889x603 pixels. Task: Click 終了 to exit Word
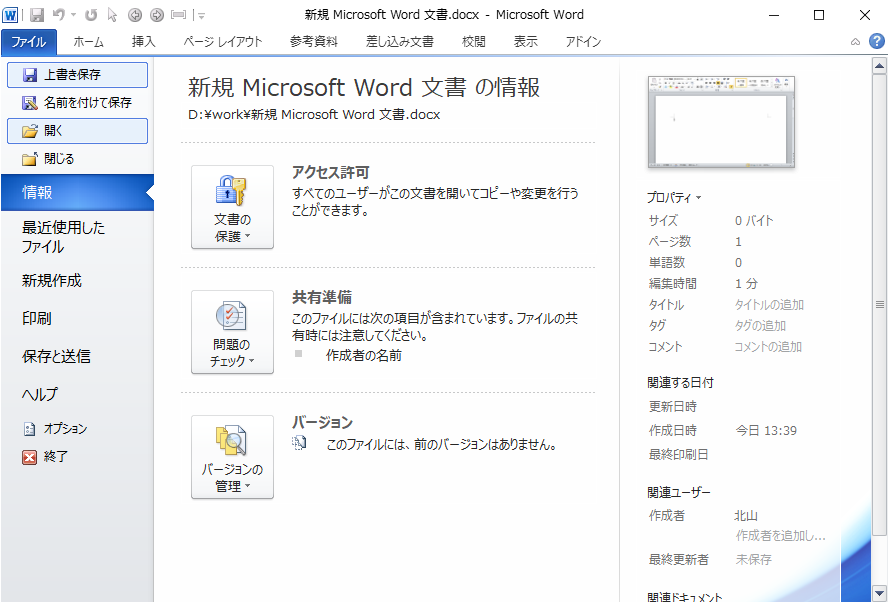[78, 457]
